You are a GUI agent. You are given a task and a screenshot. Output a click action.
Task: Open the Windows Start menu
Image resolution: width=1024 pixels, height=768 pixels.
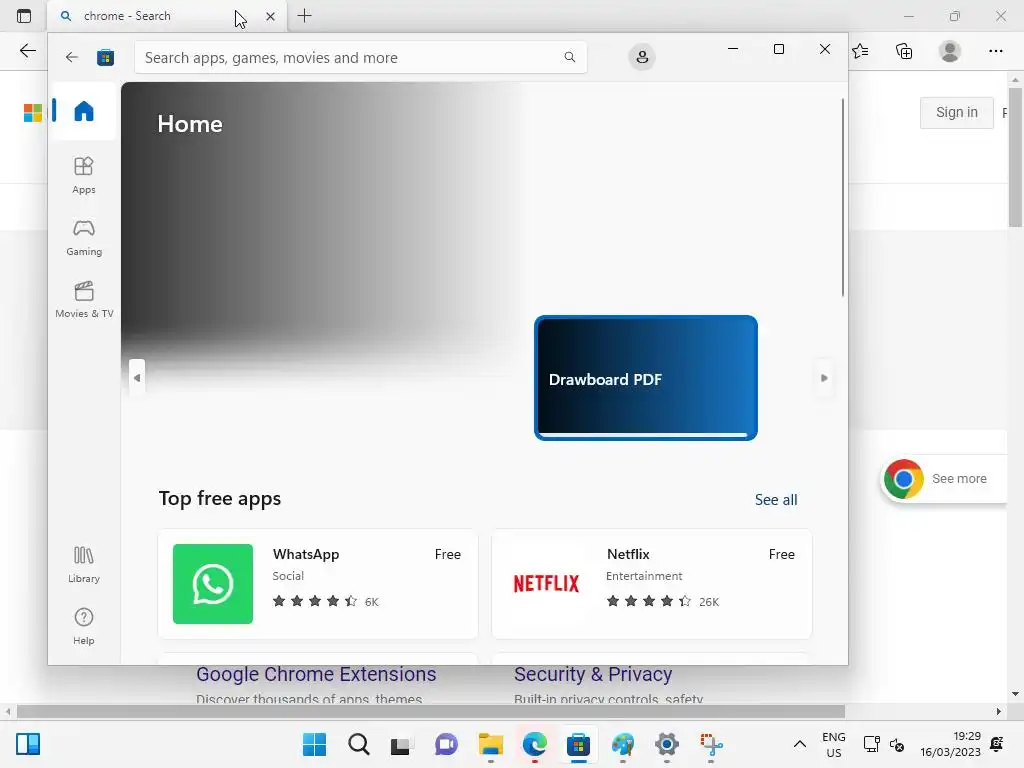coord(315,744)
